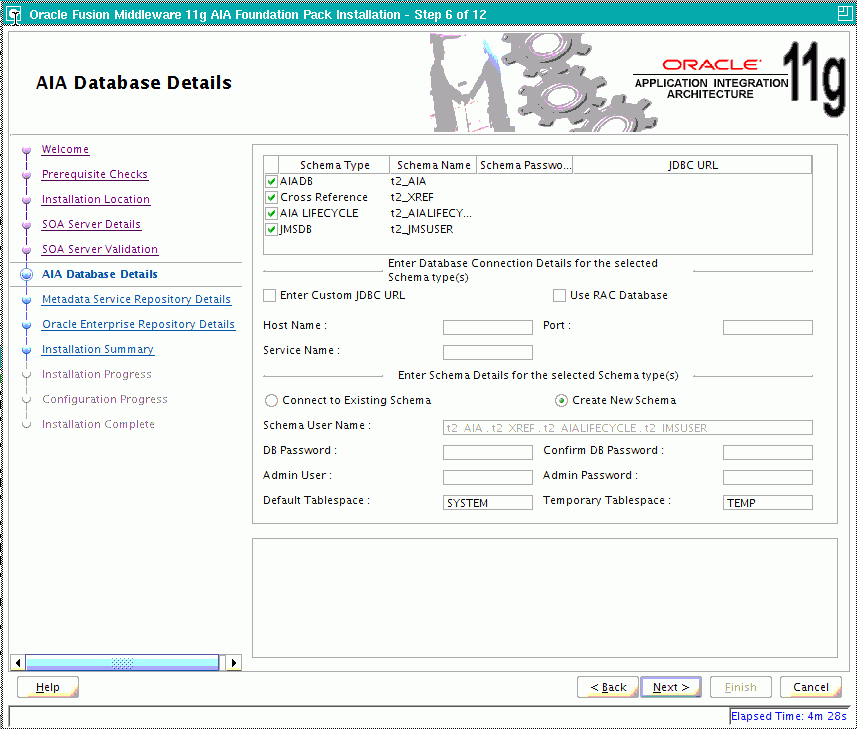The height and width of the screenshot is (729, 857).
Task: Click the Temporary Tablespace field containing TEMP
Action: (x=767, y=503)
